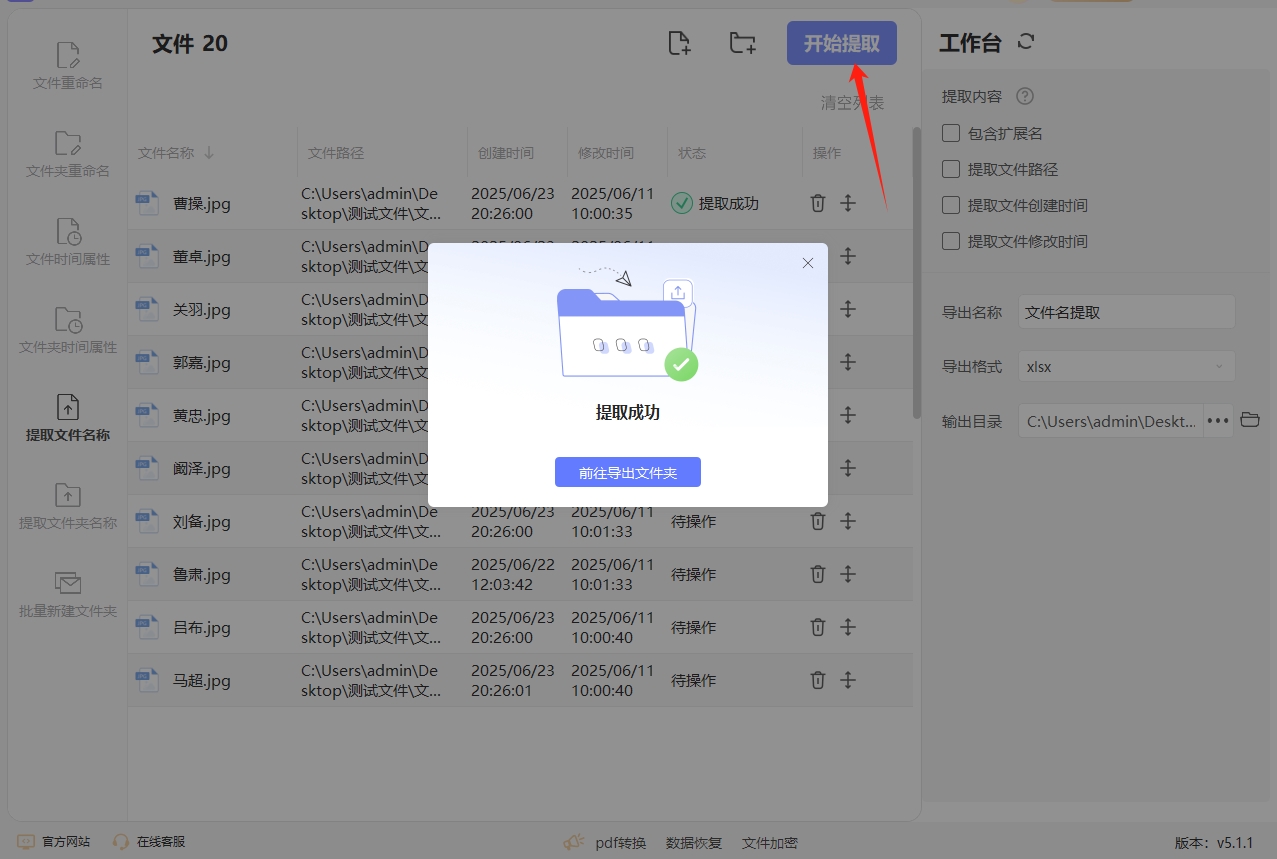Click the move handle icon for 马超.jpg

point(848,680)
